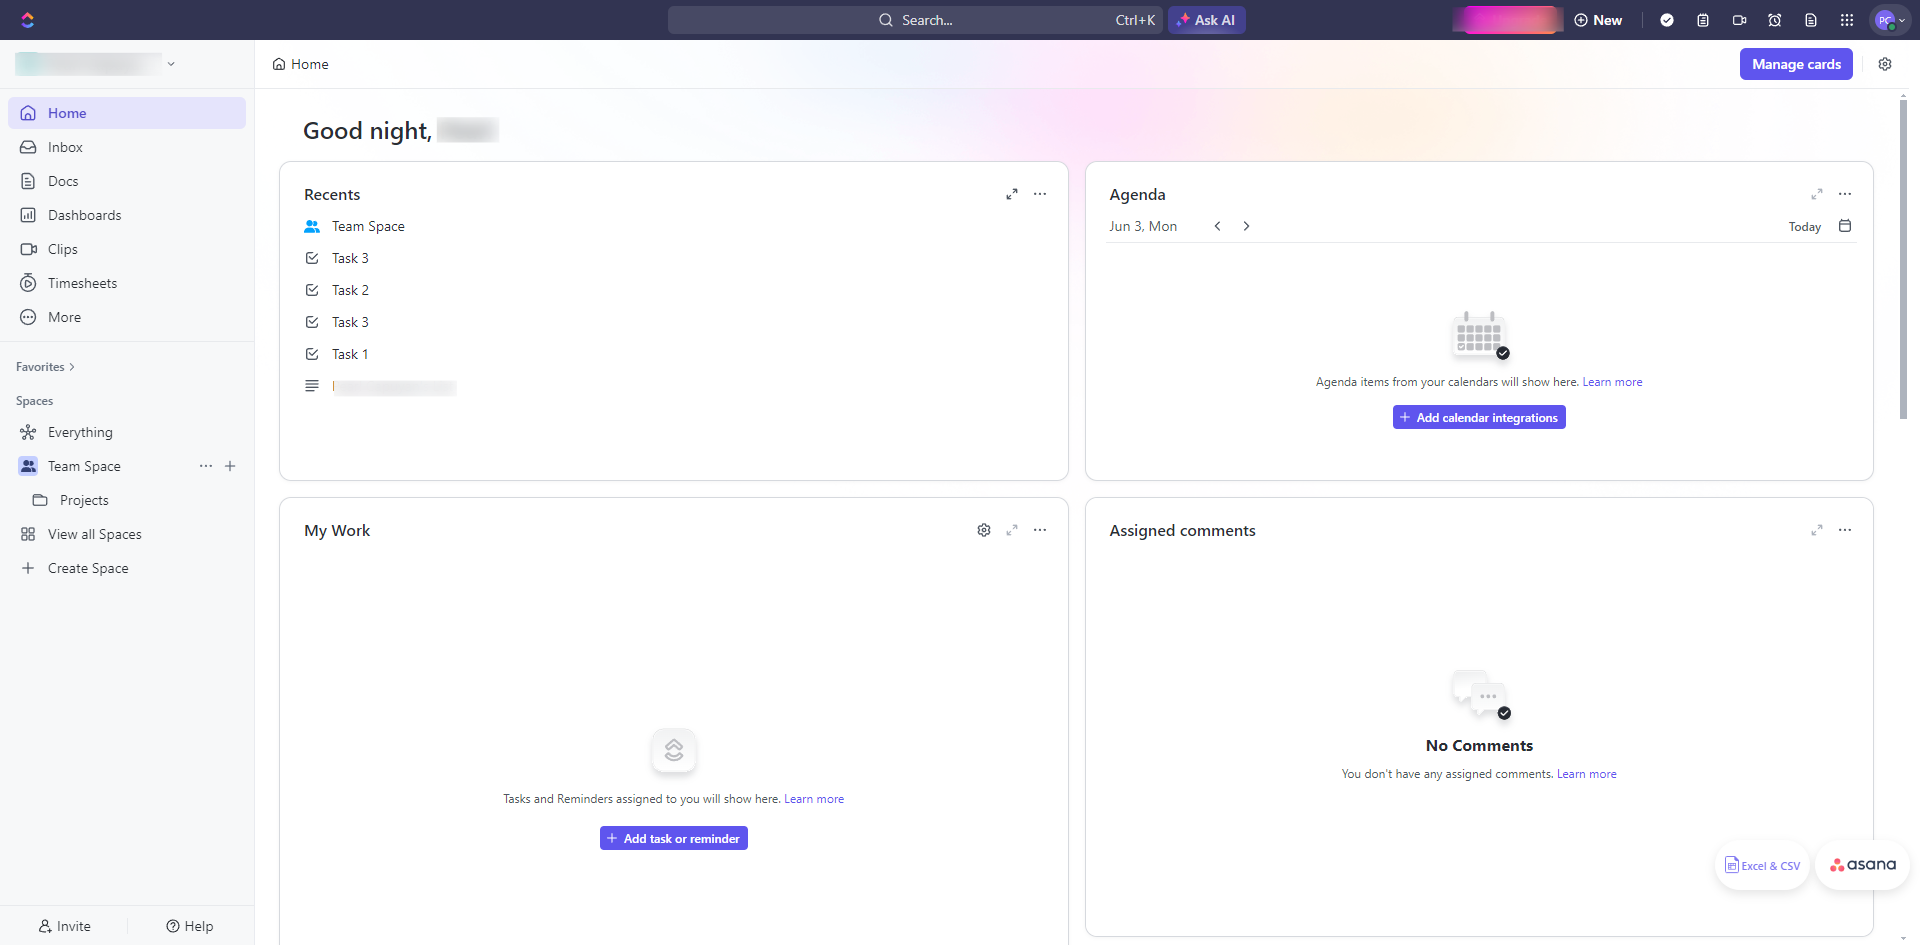Screen dimensions: 1920x945
Task: Go to Home in the sidebar
Action: [x=127, y=113]
